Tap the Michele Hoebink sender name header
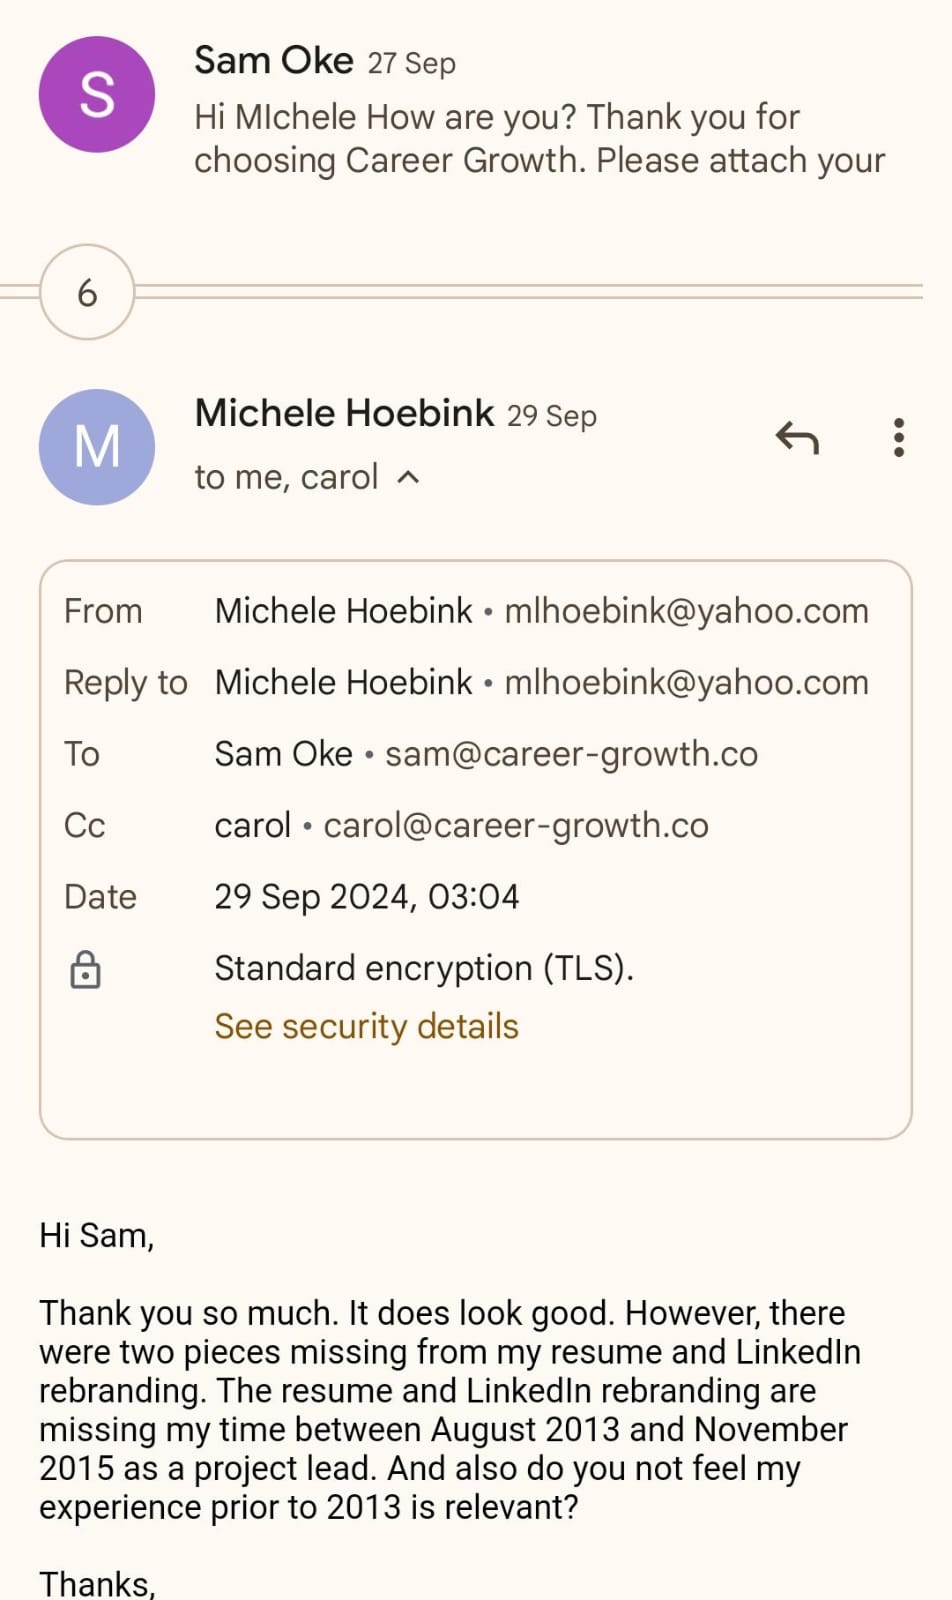This screenshot has height=1600, width=952. pos(345,413)
